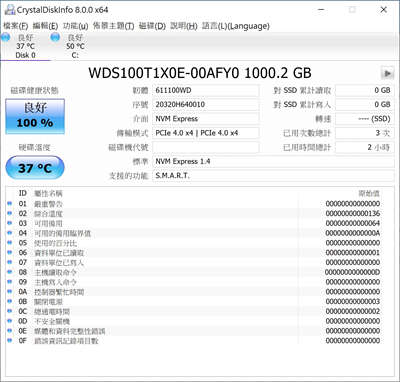Click the status icon for attribute 0A
This screenshot has height=382, width=400.
click(x=10, y=291)
